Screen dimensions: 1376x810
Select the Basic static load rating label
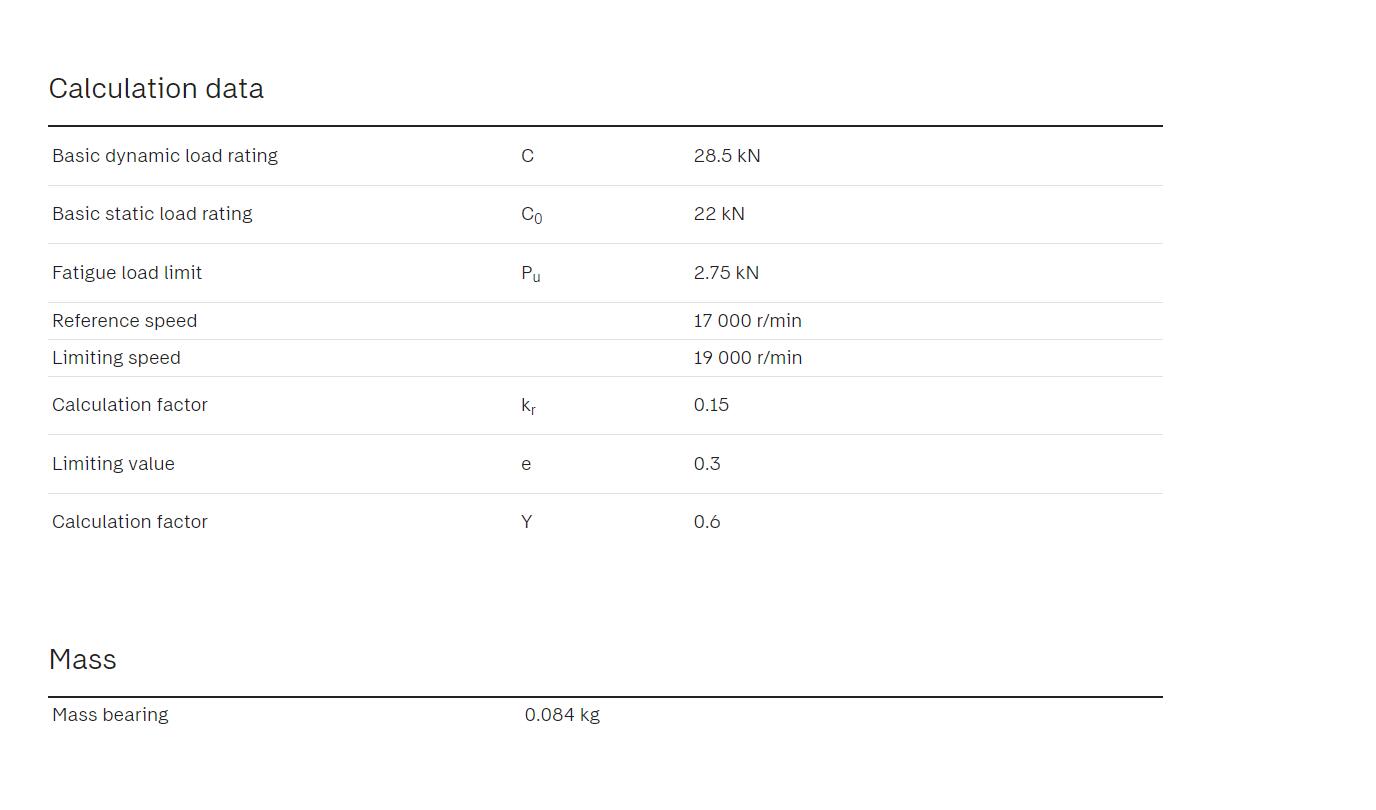point(152,214)
